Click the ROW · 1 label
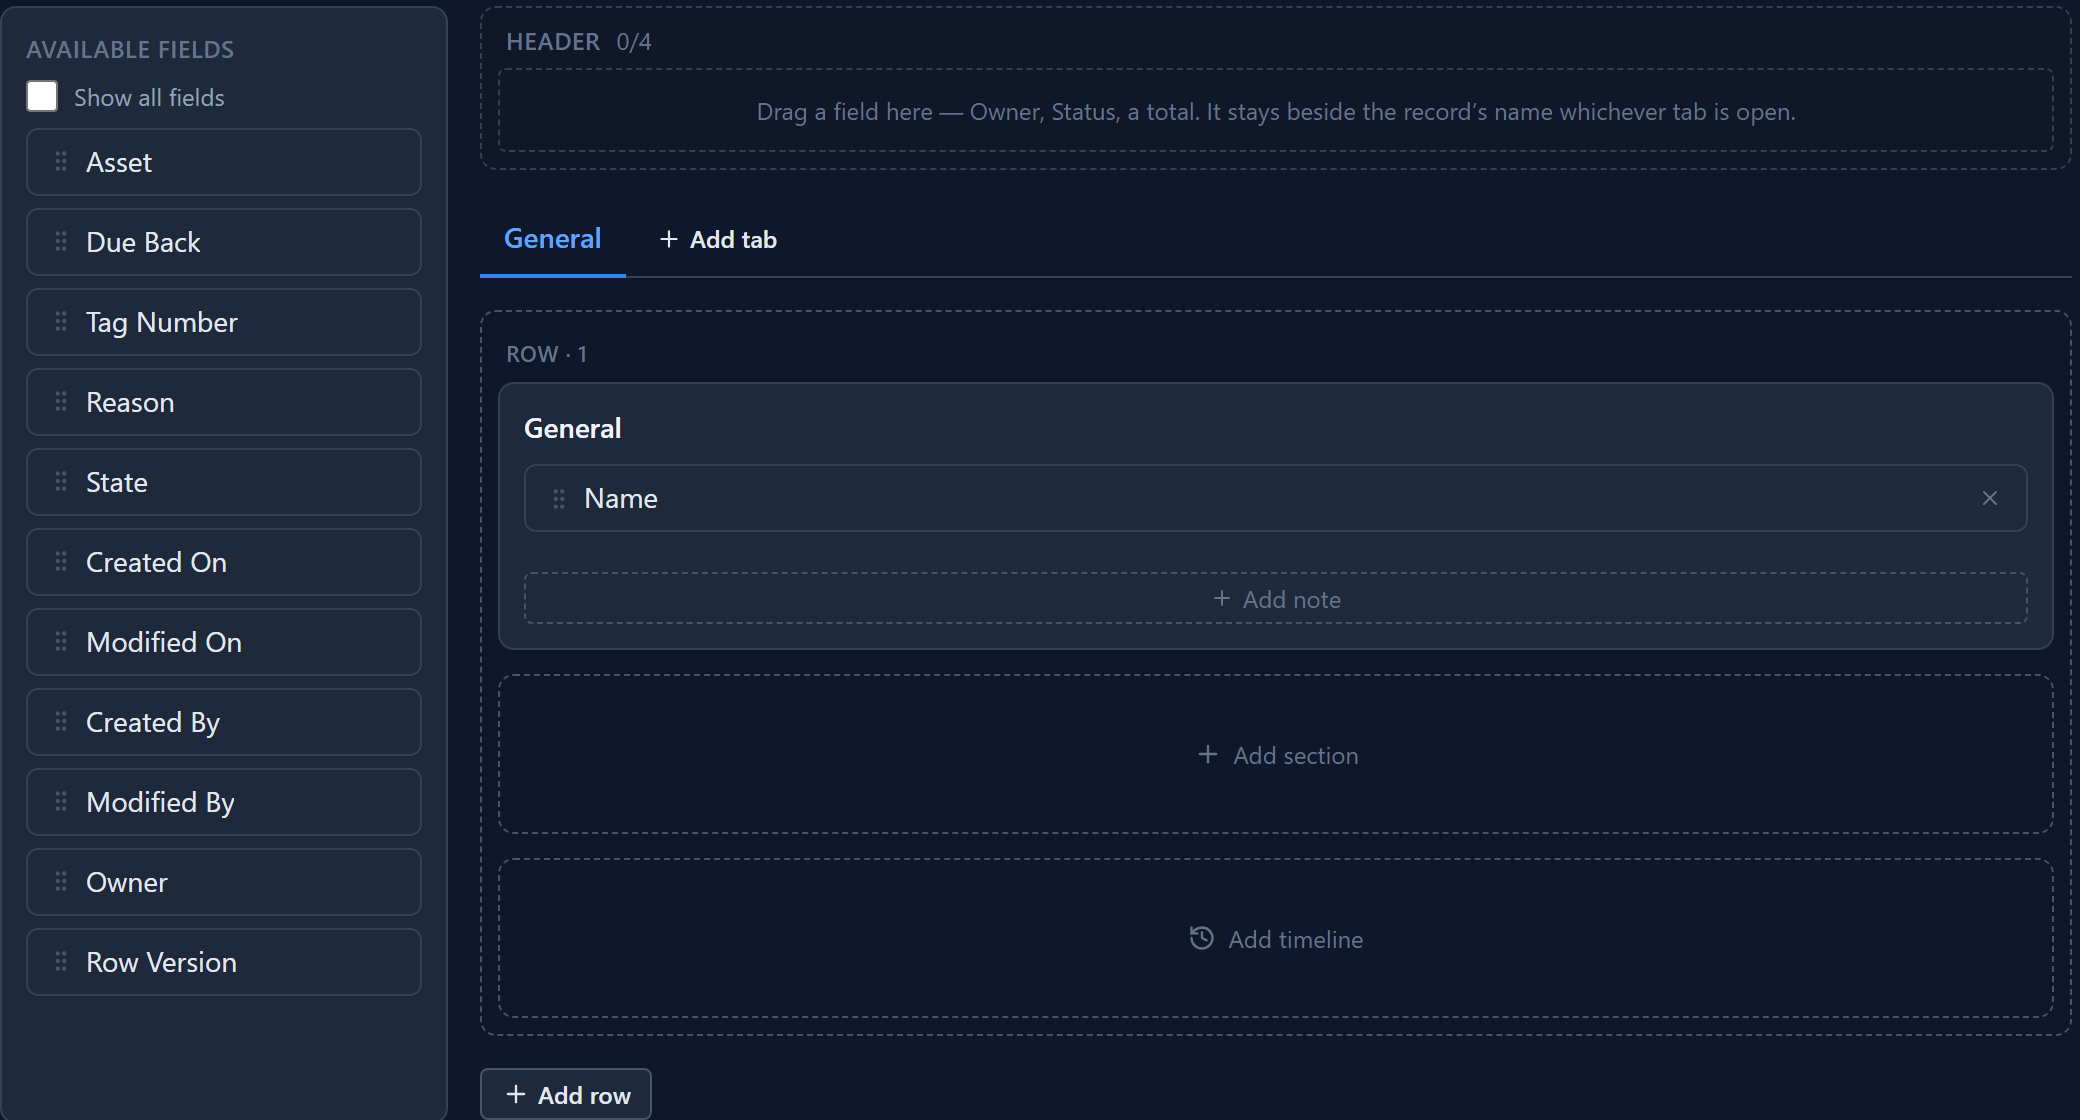Screen dimensions: 2080x1120 [546, 354]
